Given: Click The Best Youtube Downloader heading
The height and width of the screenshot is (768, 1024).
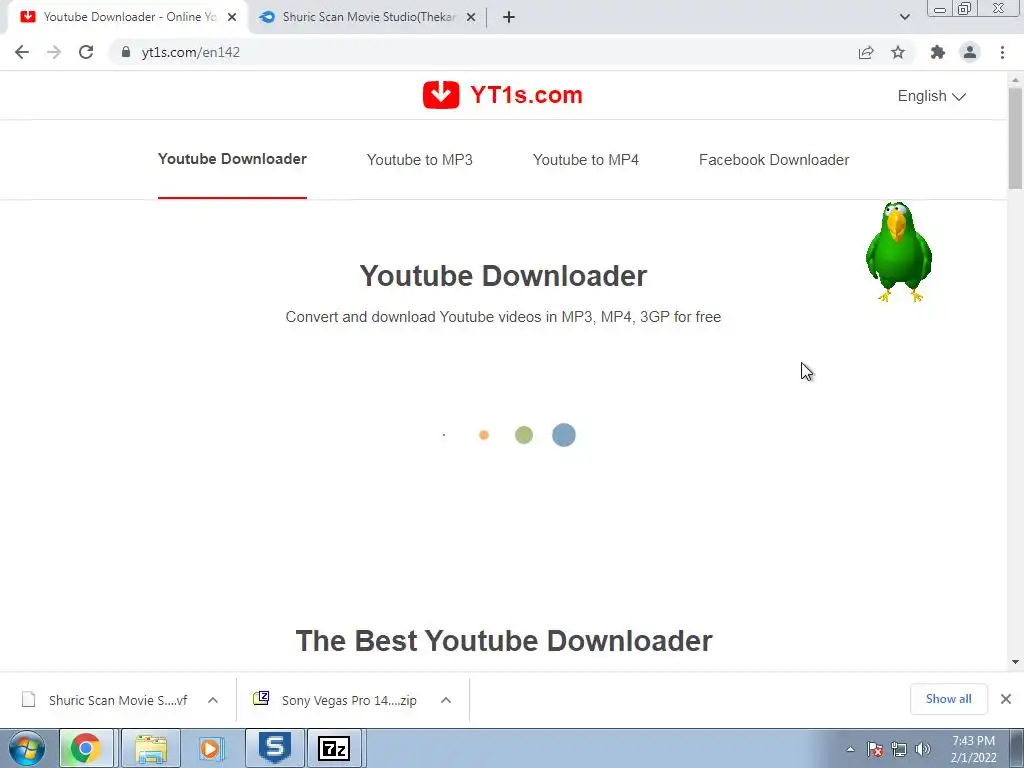Looking at the screenshot, I should point(504,641).
